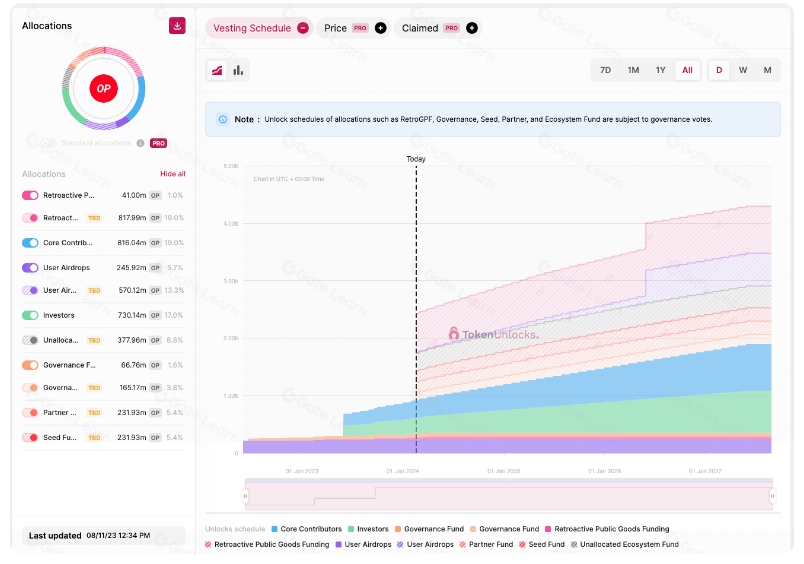Click the left range slider handle

coord(245,496)
